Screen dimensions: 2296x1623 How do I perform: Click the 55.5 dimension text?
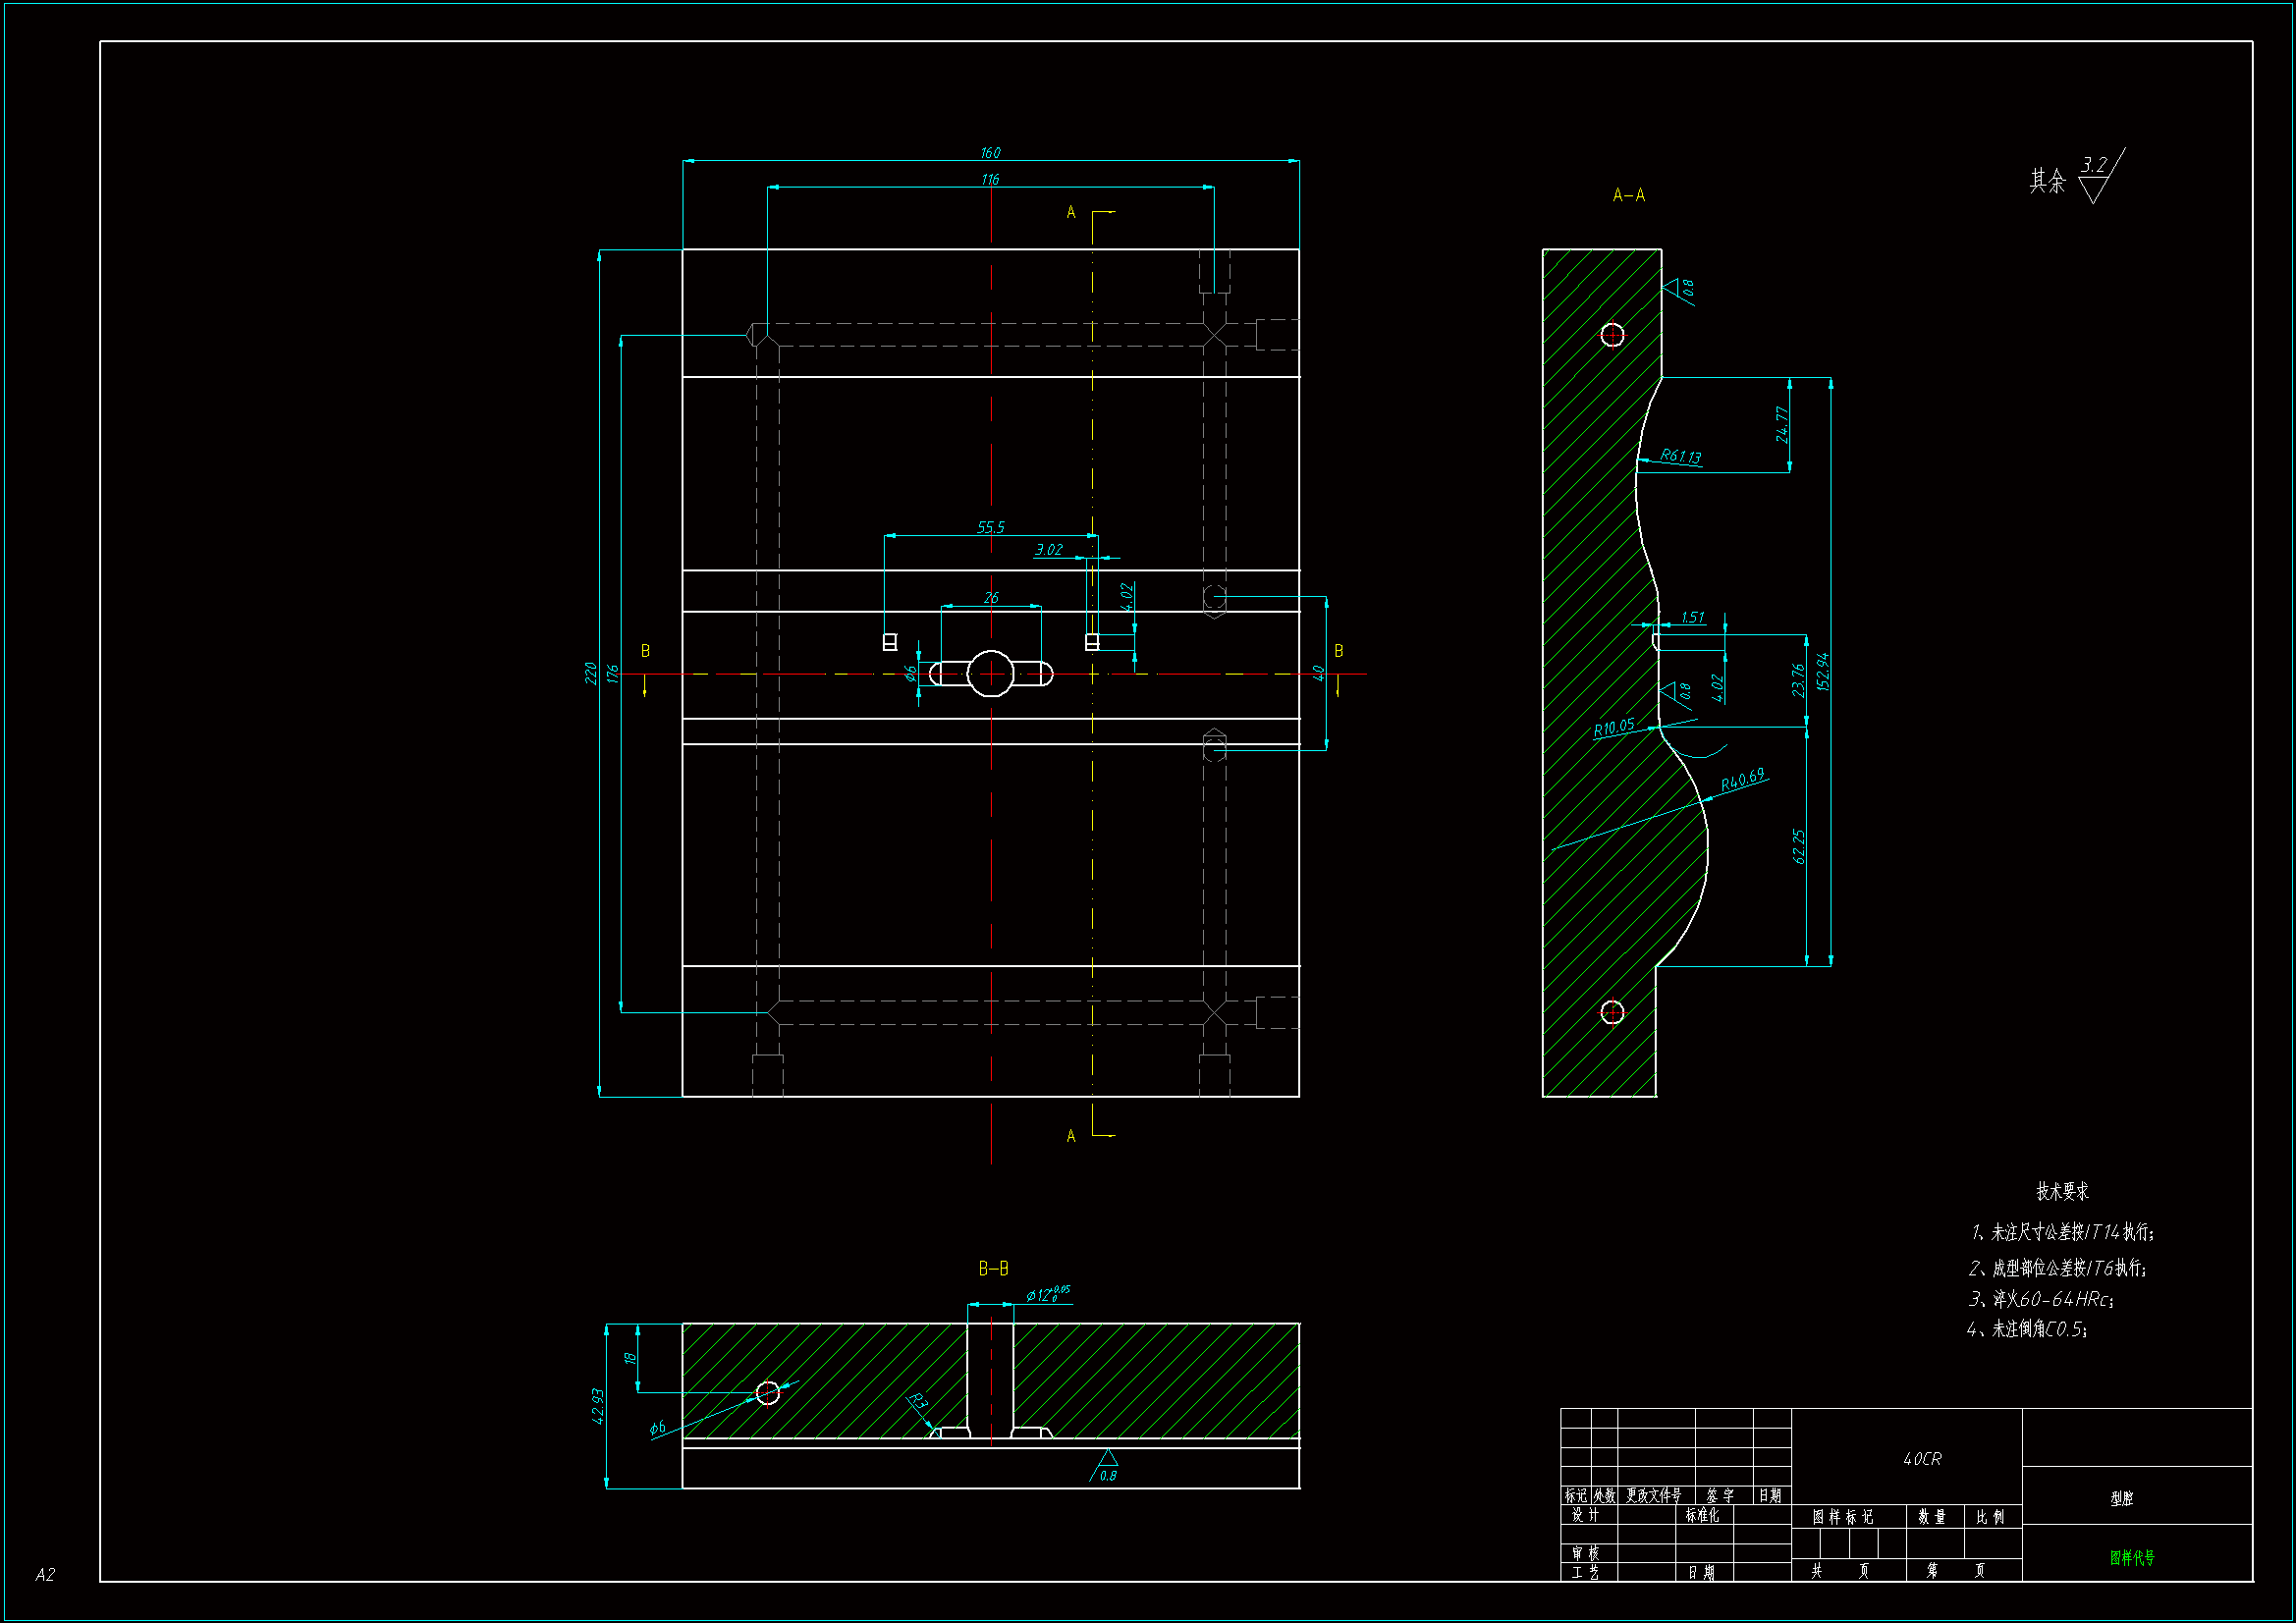tap(990, 527)
